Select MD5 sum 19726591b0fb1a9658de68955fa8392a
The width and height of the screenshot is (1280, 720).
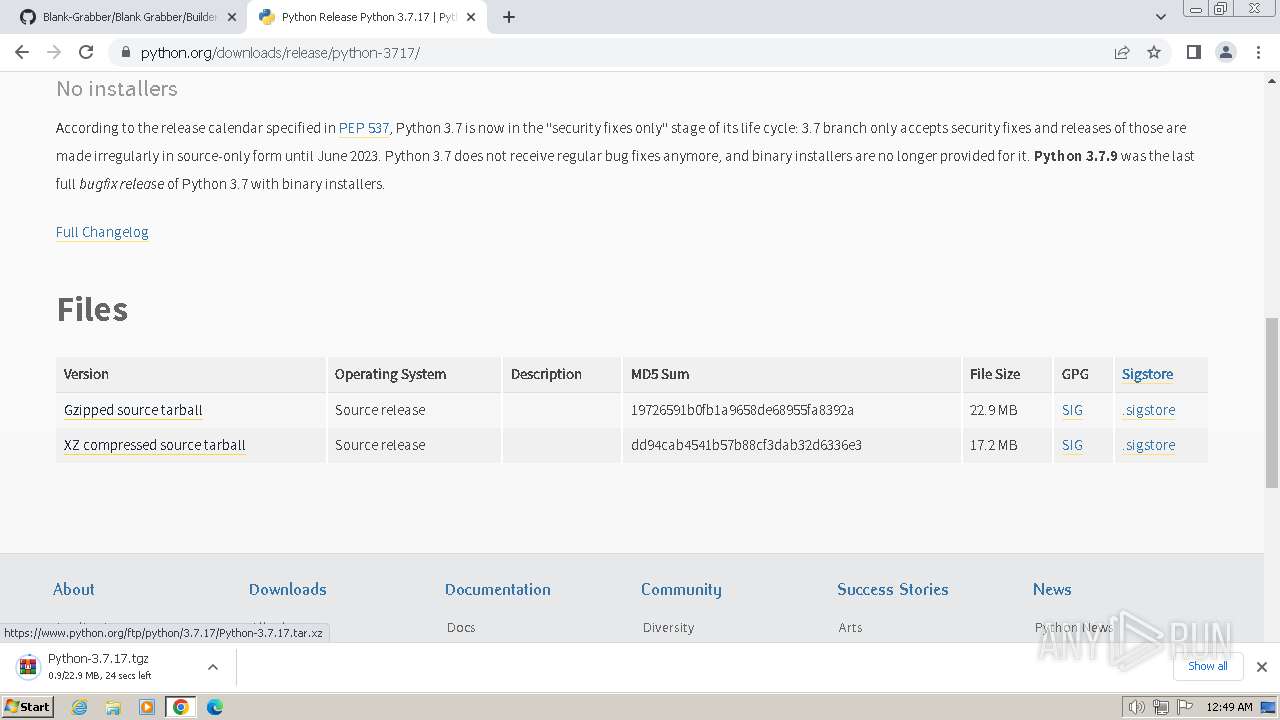pos(742,410)
